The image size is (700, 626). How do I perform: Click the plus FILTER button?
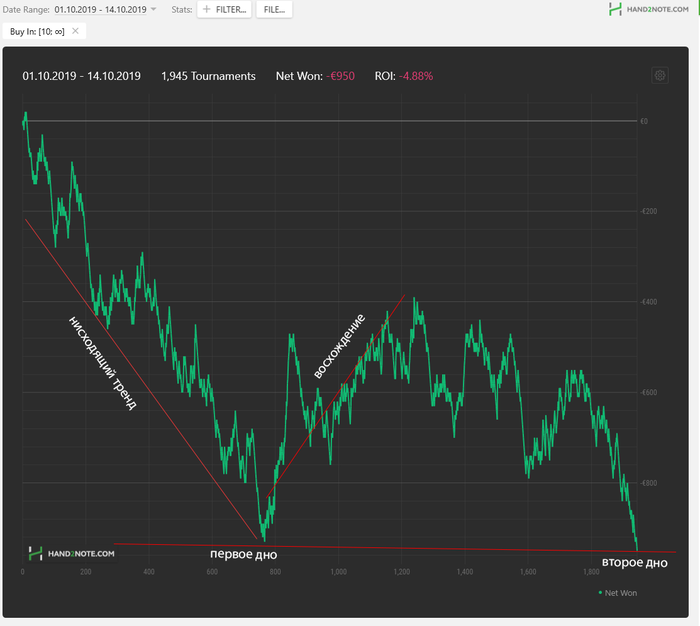(x=224, y=9)
